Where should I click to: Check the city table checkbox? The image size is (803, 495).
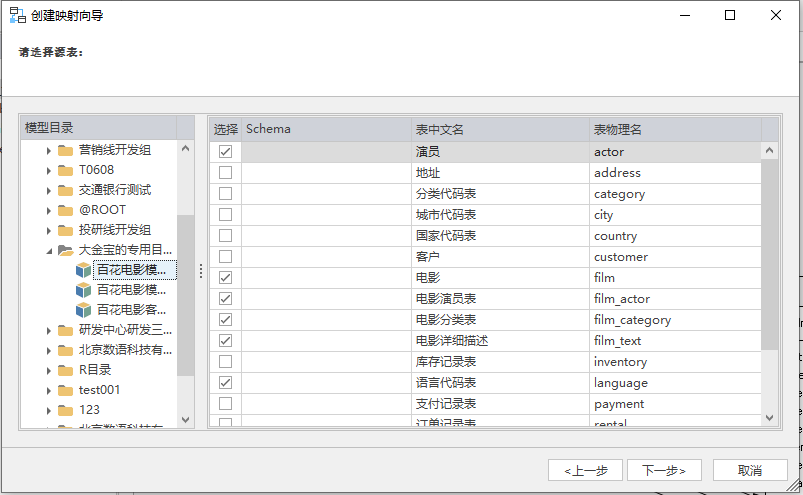pyautogui.click(x=225, y=214)
